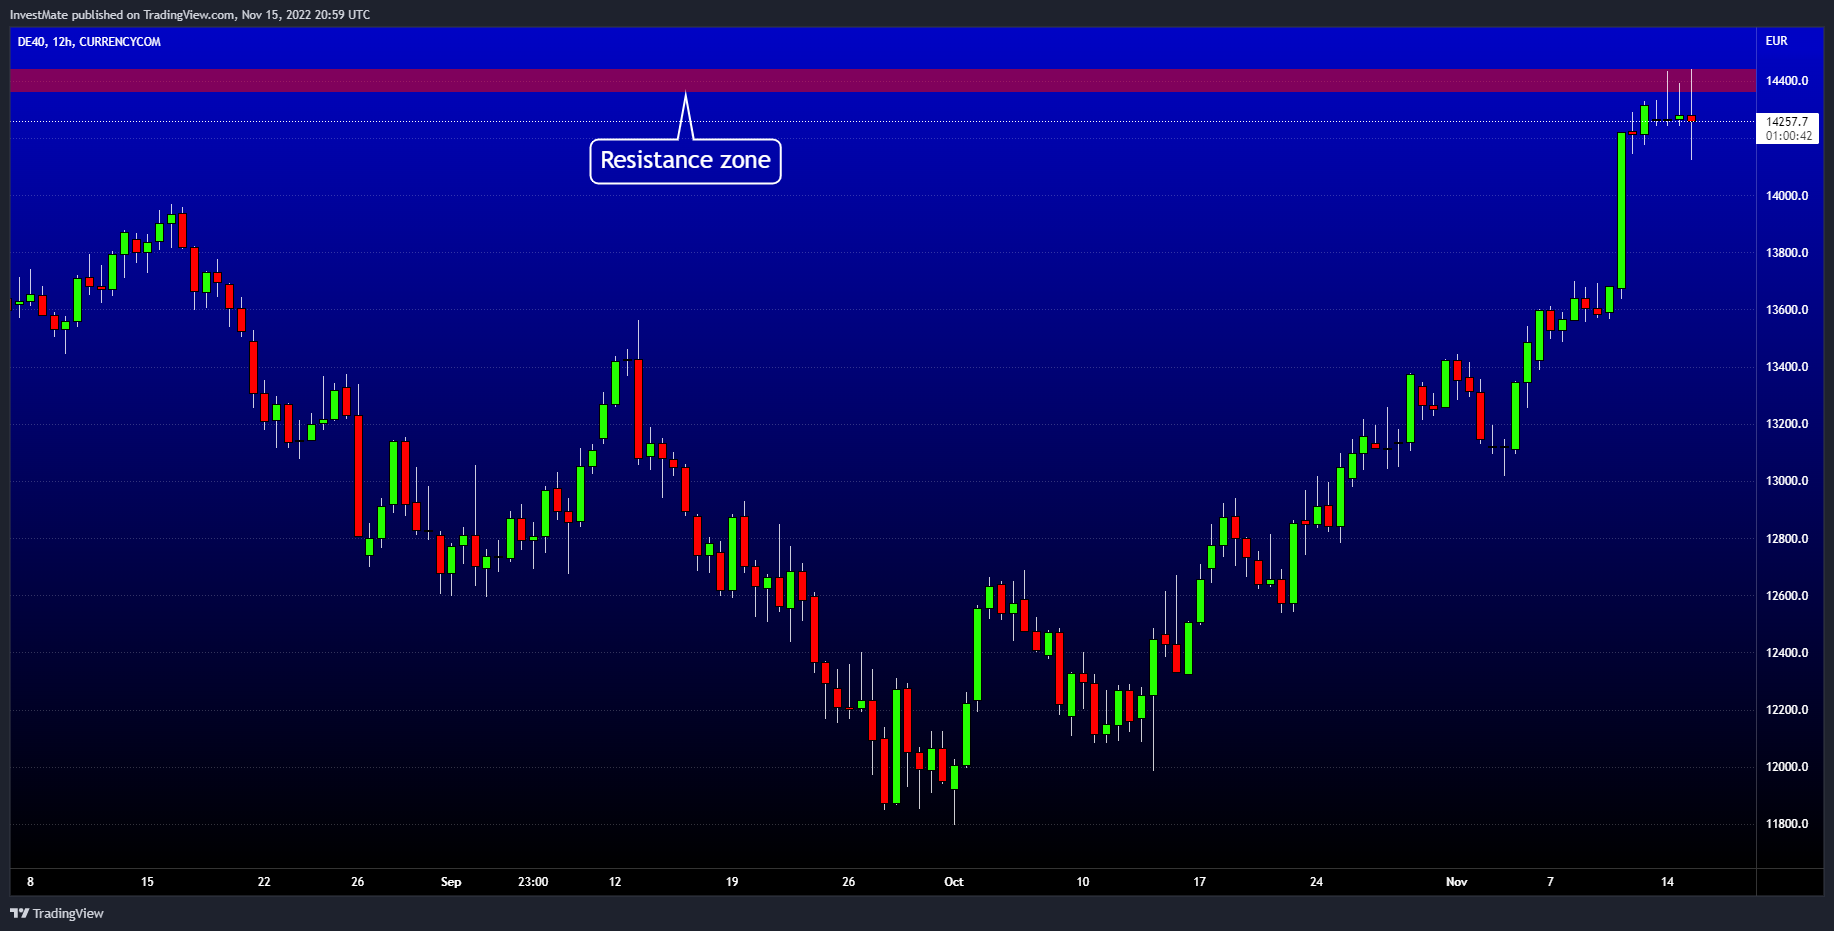The image size is (1834, 931).
Task: Click the '26' label left of Sep
Action: (x=358, y=882)
